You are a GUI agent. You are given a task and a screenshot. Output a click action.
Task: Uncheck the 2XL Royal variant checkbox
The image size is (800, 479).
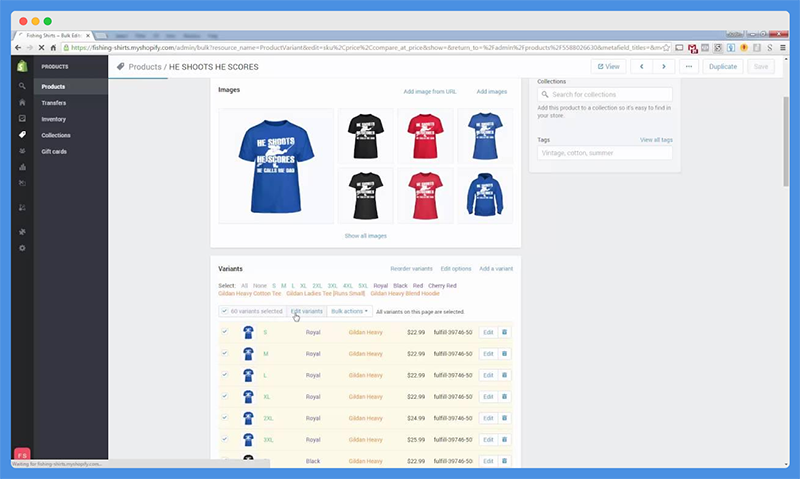point(224,417)
